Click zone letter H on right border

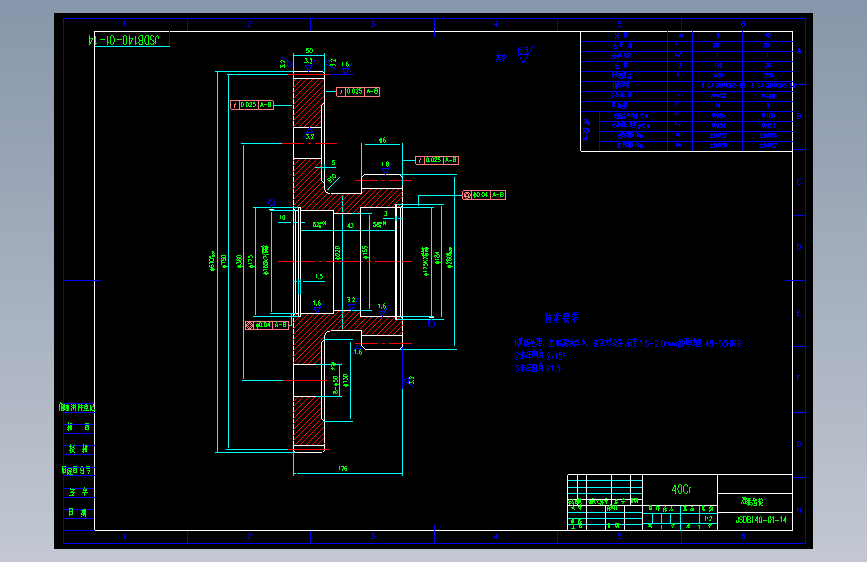point(799,510)
